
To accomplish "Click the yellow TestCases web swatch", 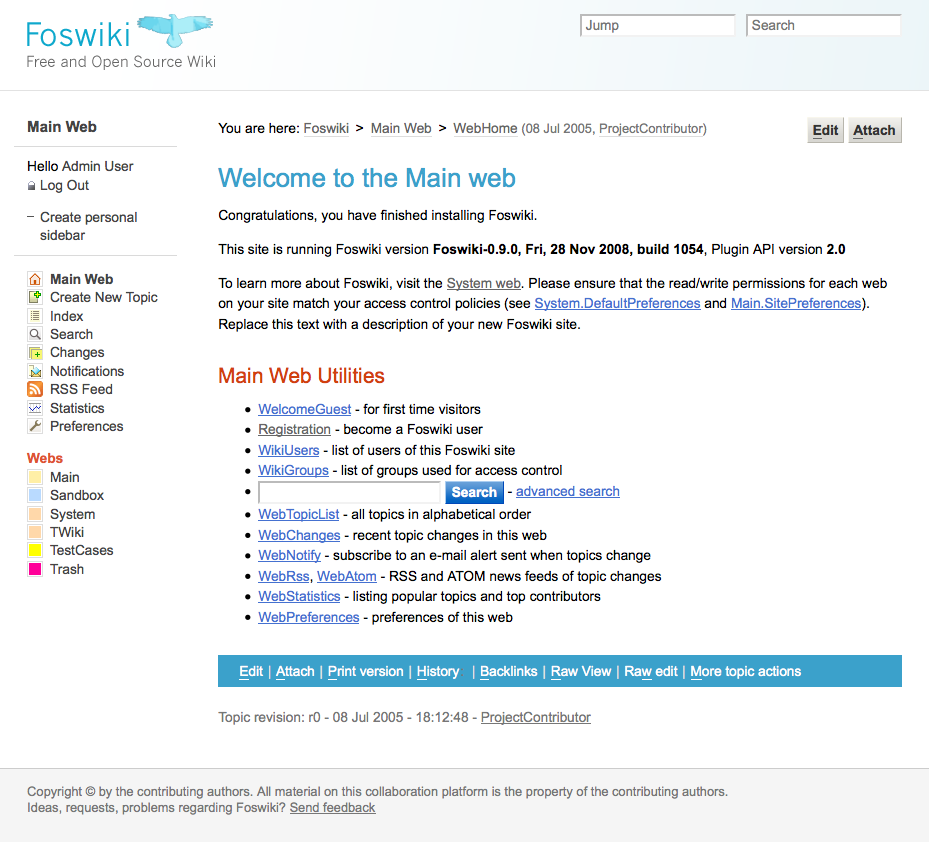I will (36, 550).
